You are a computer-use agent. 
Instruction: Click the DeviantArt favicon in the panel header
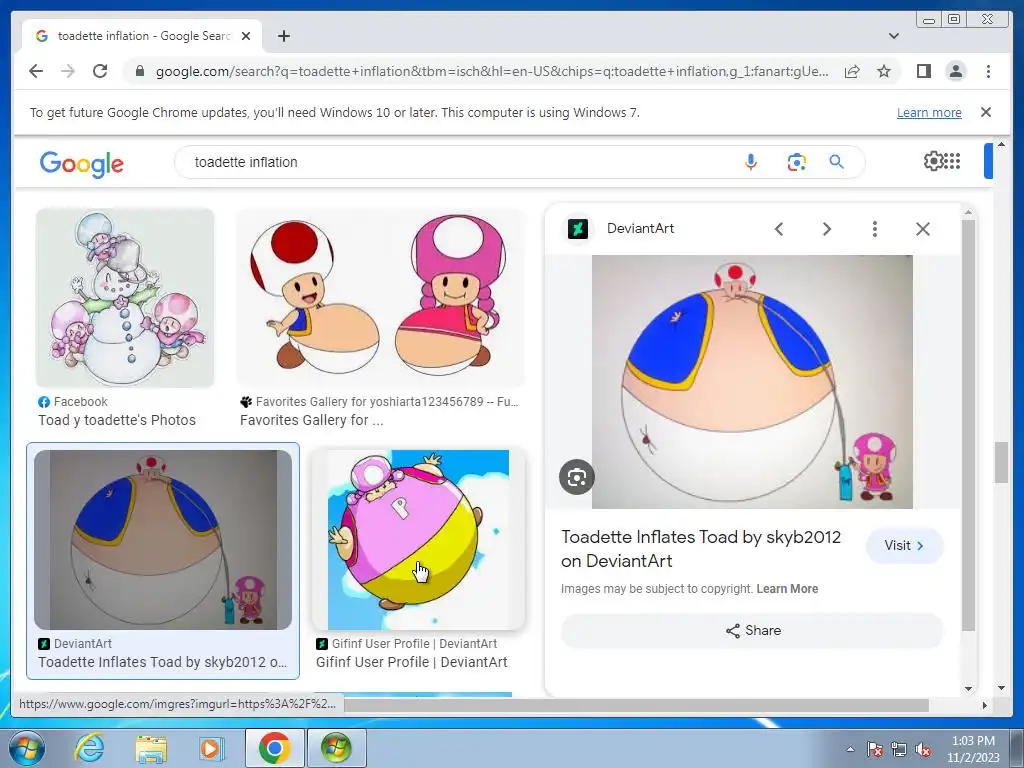pos(578,229)
